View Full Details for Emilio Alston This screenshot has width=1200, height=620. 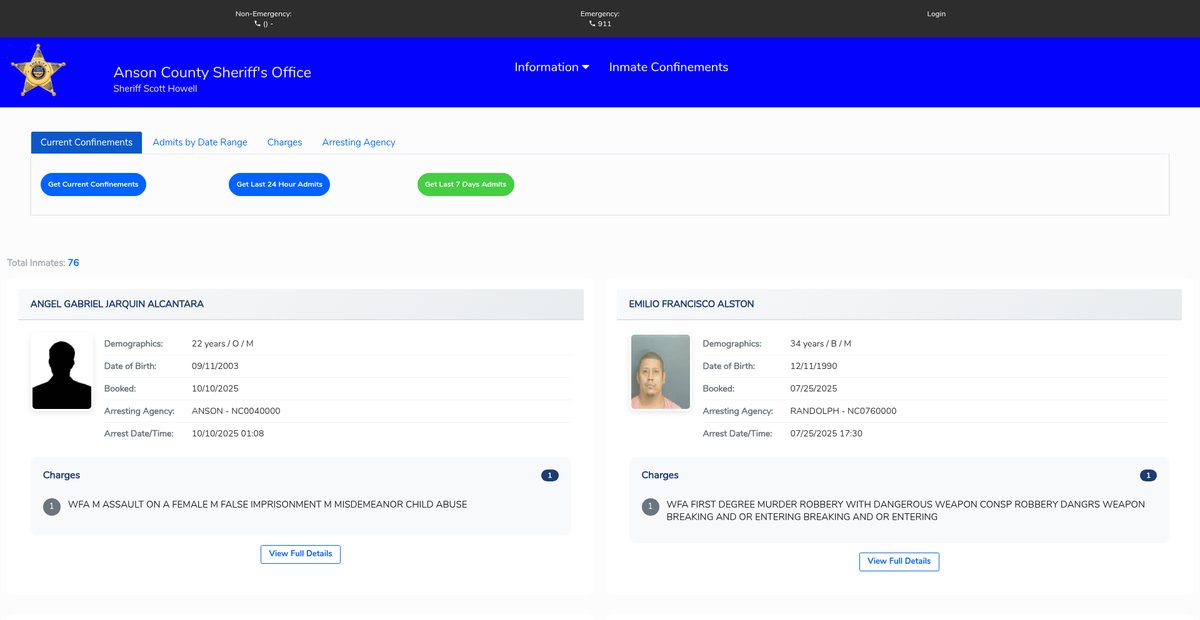(x=899, y=561)
